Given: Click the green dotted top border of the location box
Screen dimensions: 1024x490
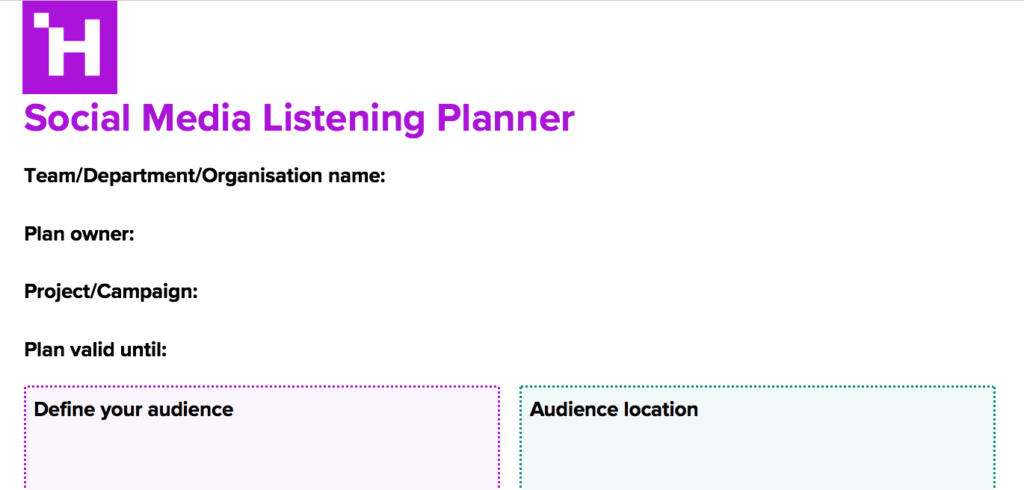Looking at the screenshot, I should pos(757,387).
